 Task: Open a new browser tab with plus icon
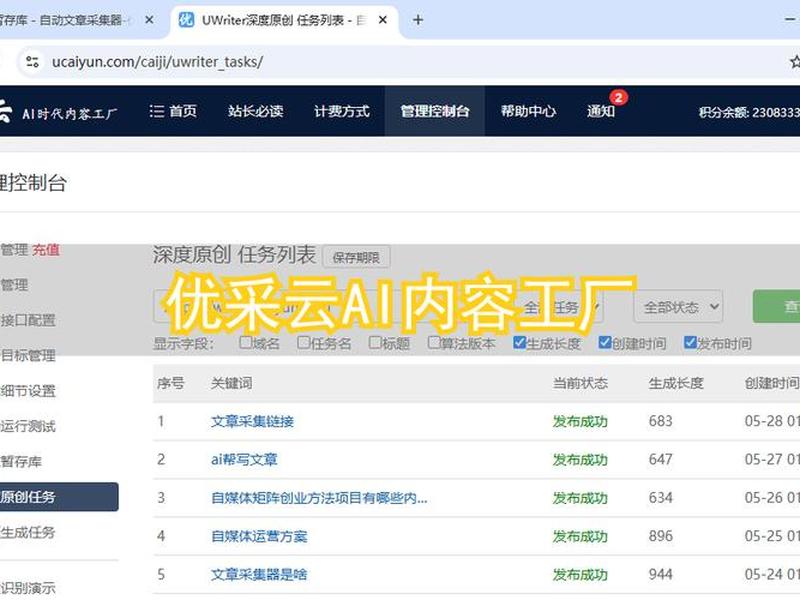point(418,20)
